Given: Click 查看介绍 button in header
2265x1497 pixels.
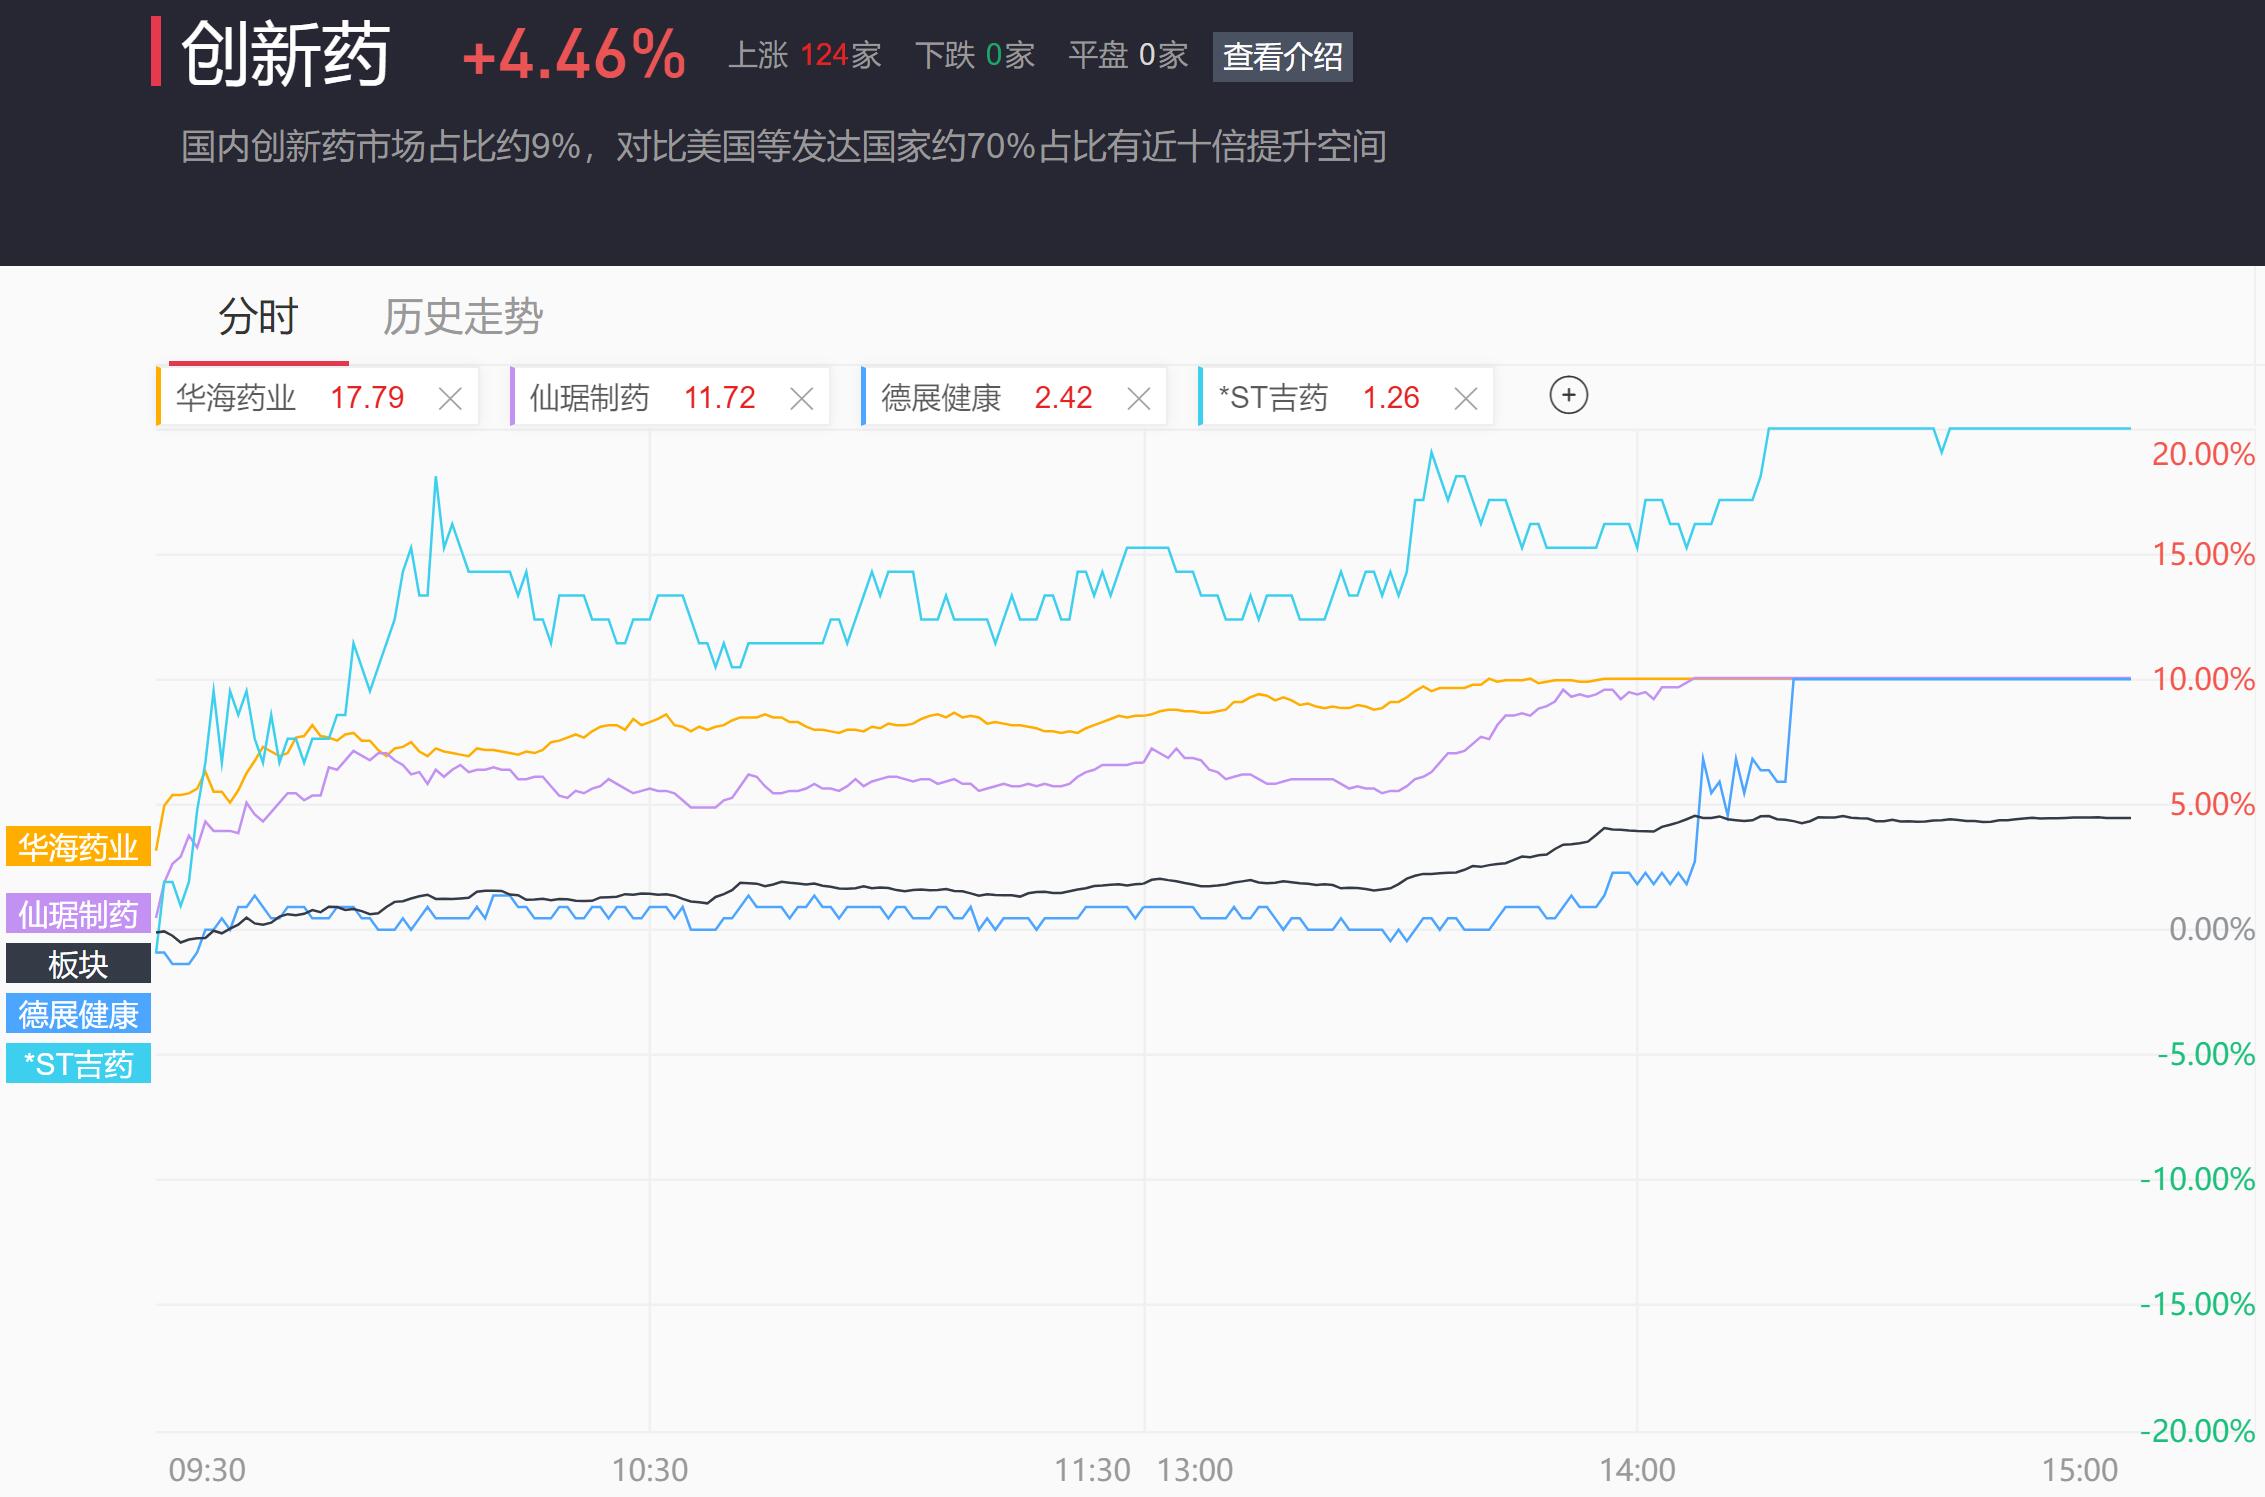Looking at the screenshot, I should (1282, 57).
